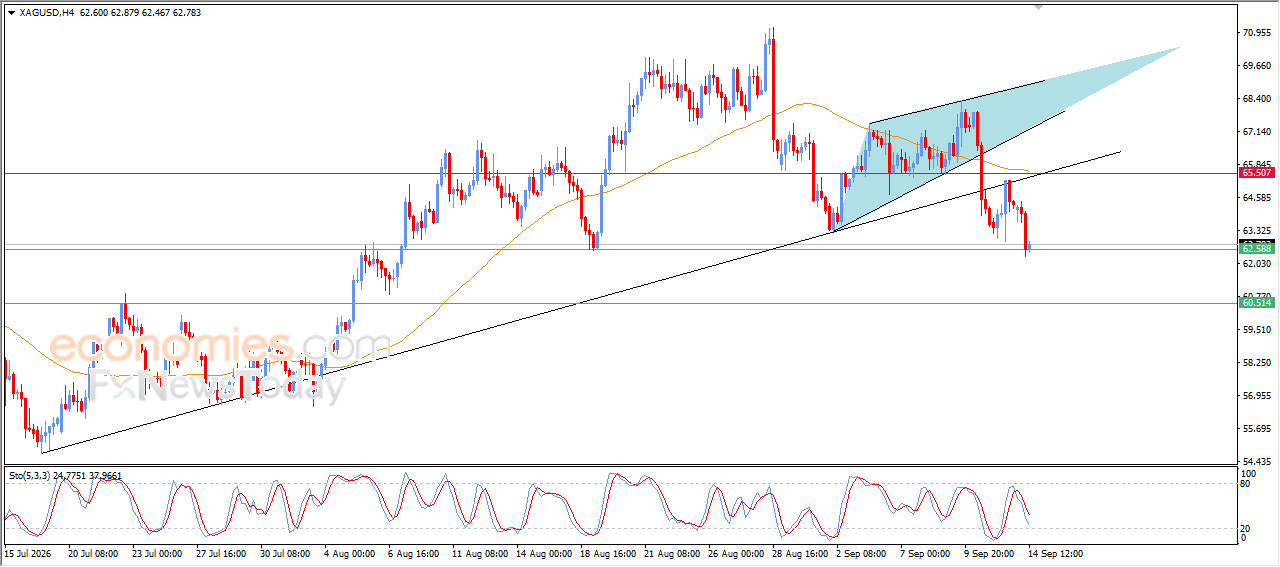The image size is (1280, 567).
Task: Click the 4 Aug 00:00 time label
Action: (349, 553)
